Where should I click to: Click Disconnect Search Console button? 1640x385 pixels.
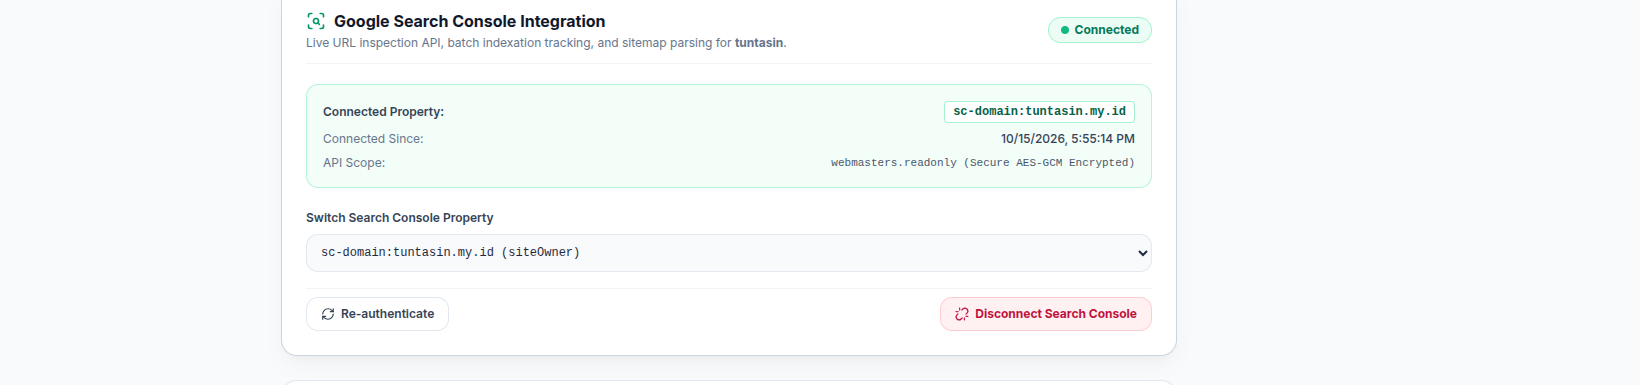point(1046,314)
